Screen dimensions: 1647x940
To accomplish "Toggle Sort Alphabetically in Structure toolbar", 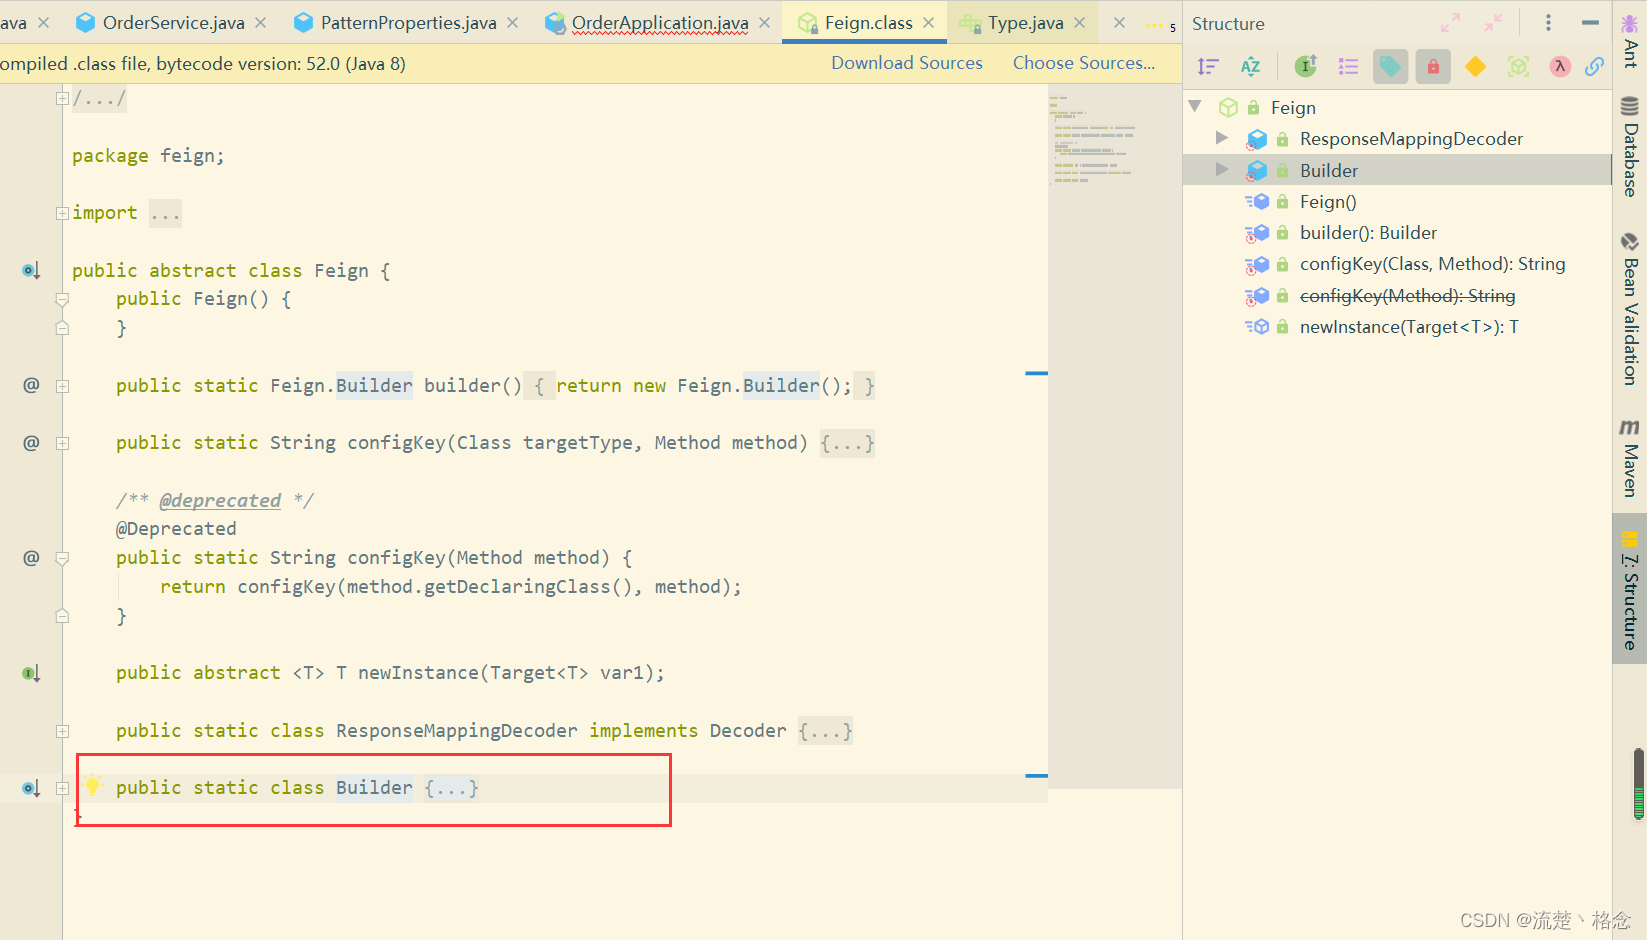I will coord(1250,67).
